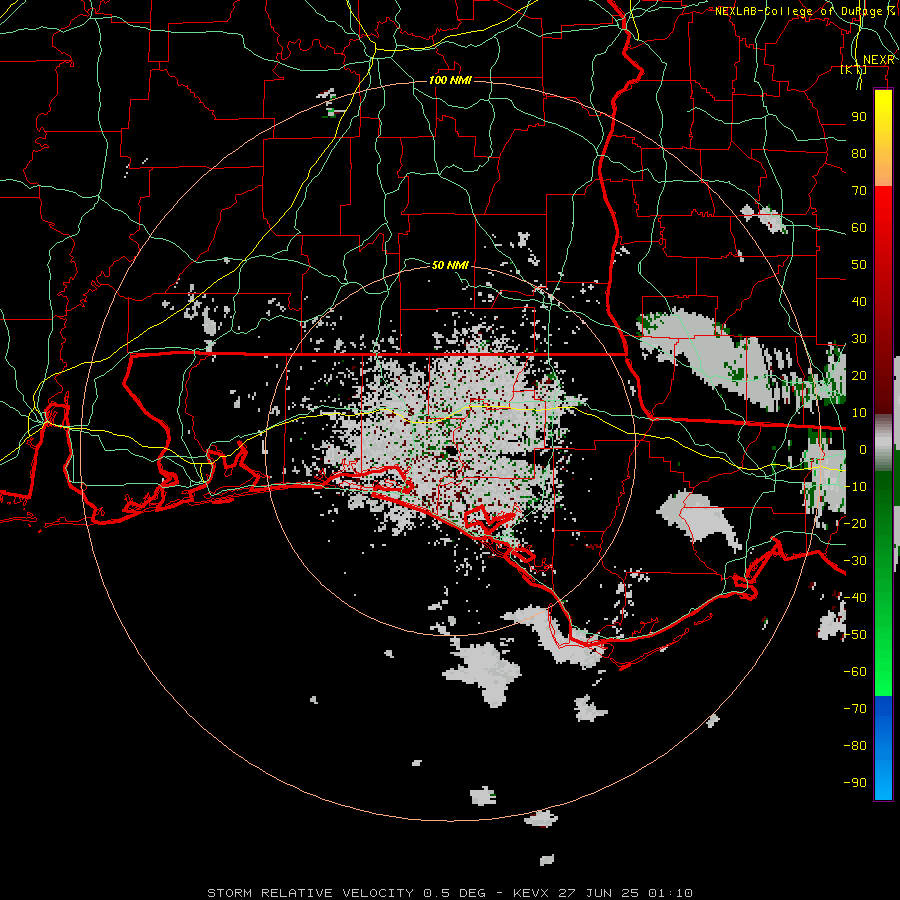Image resolution: width=900 pixels, height=900 pixels.
Task: Click the 90 value on velocity scale
Action: coord(859,117)
